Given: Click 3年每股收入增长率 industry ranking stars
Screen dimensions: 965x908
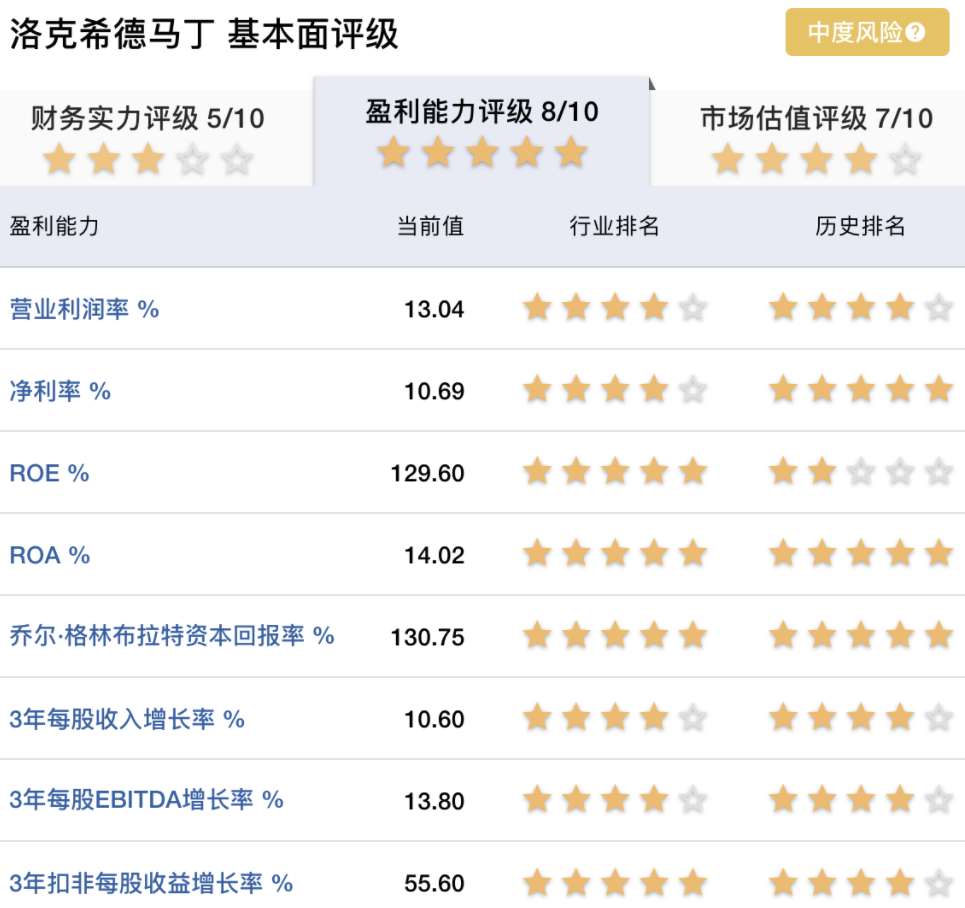Looking at the screenshot, I should point(615,717).
